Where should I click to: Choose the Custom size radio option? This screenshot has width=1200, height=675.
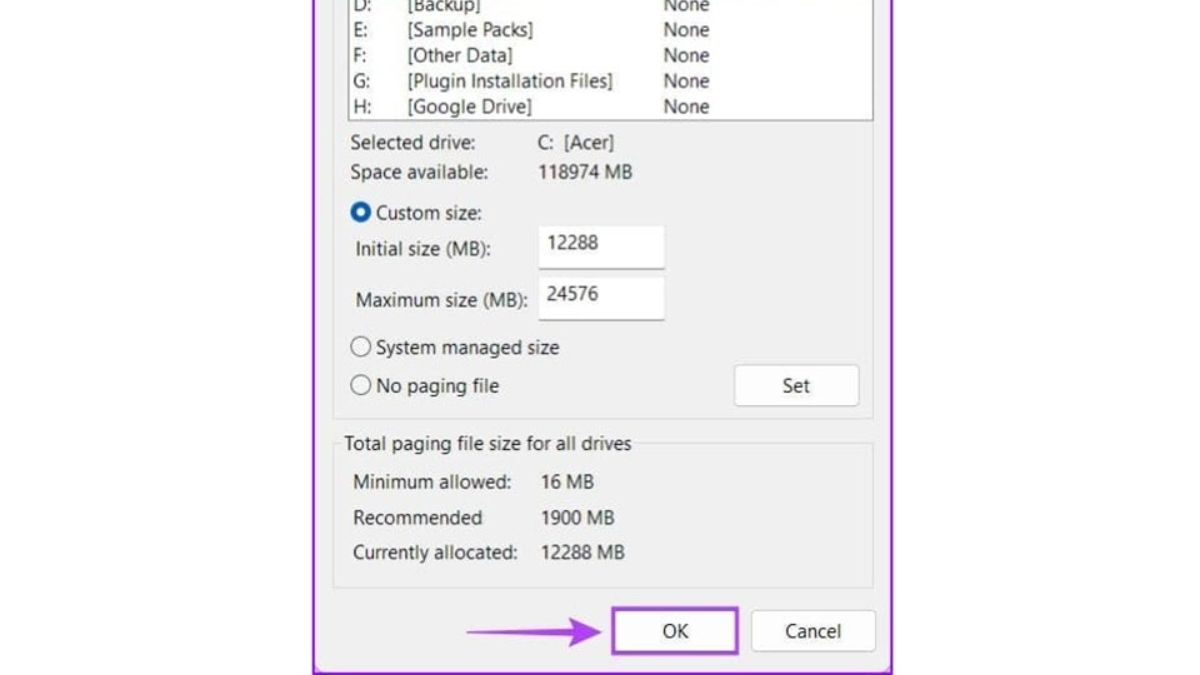click(361, 213)
